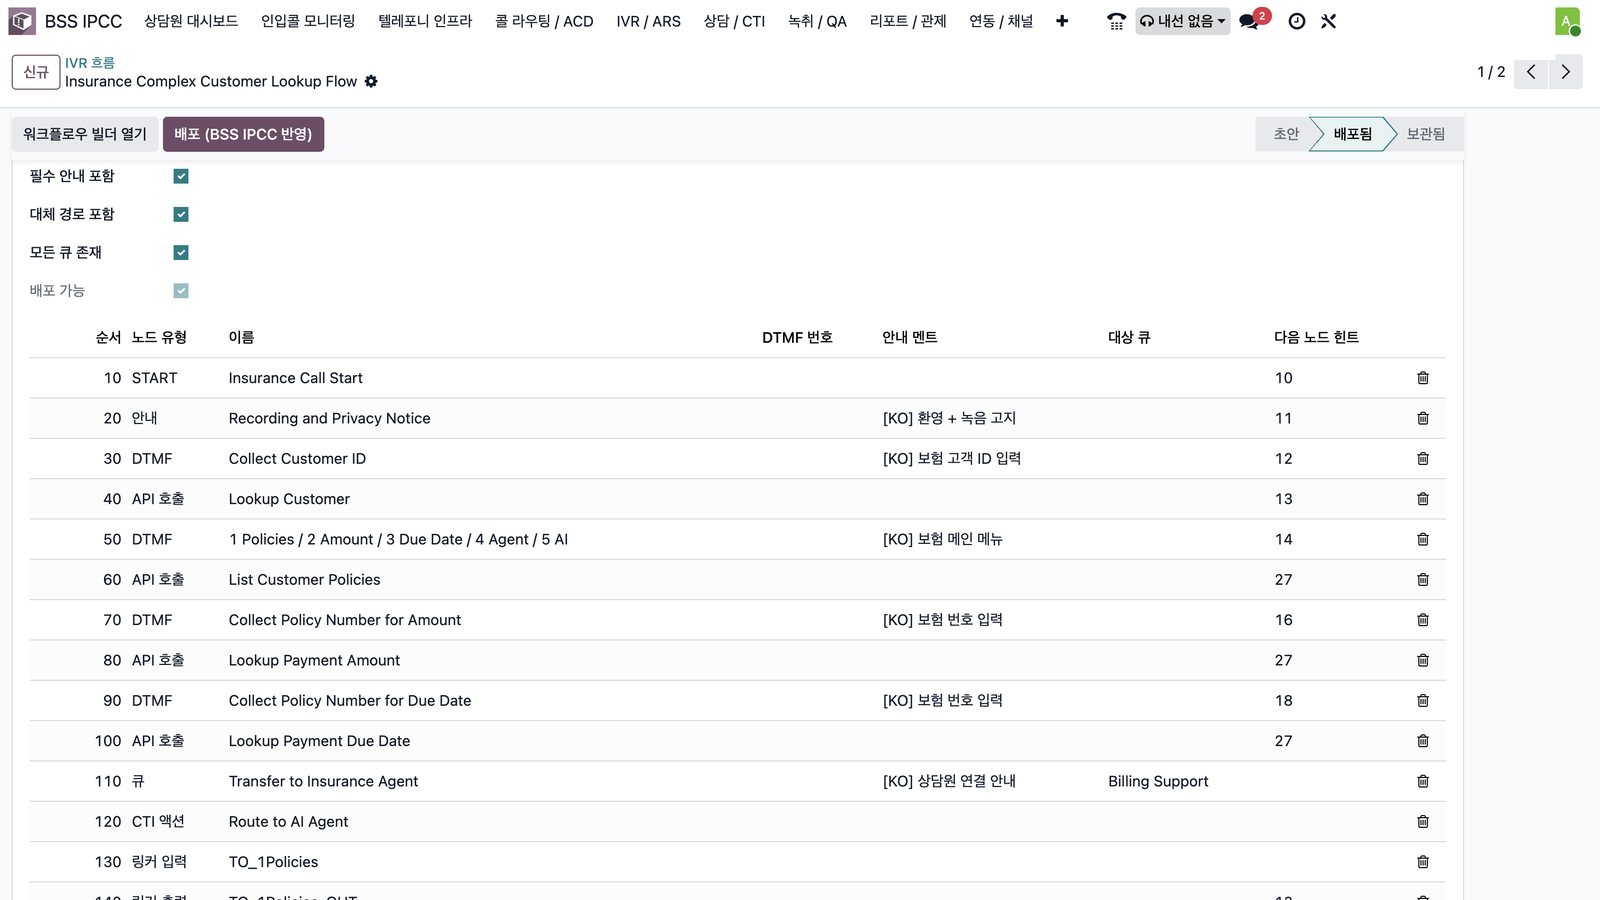Open the clock activities icon

(1297, 21)
